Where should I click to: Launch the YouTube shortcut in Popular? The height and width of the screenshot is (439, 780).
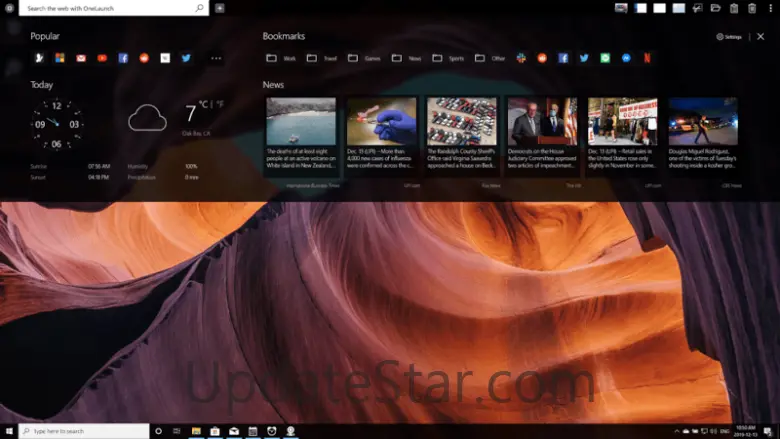[102, 58]
